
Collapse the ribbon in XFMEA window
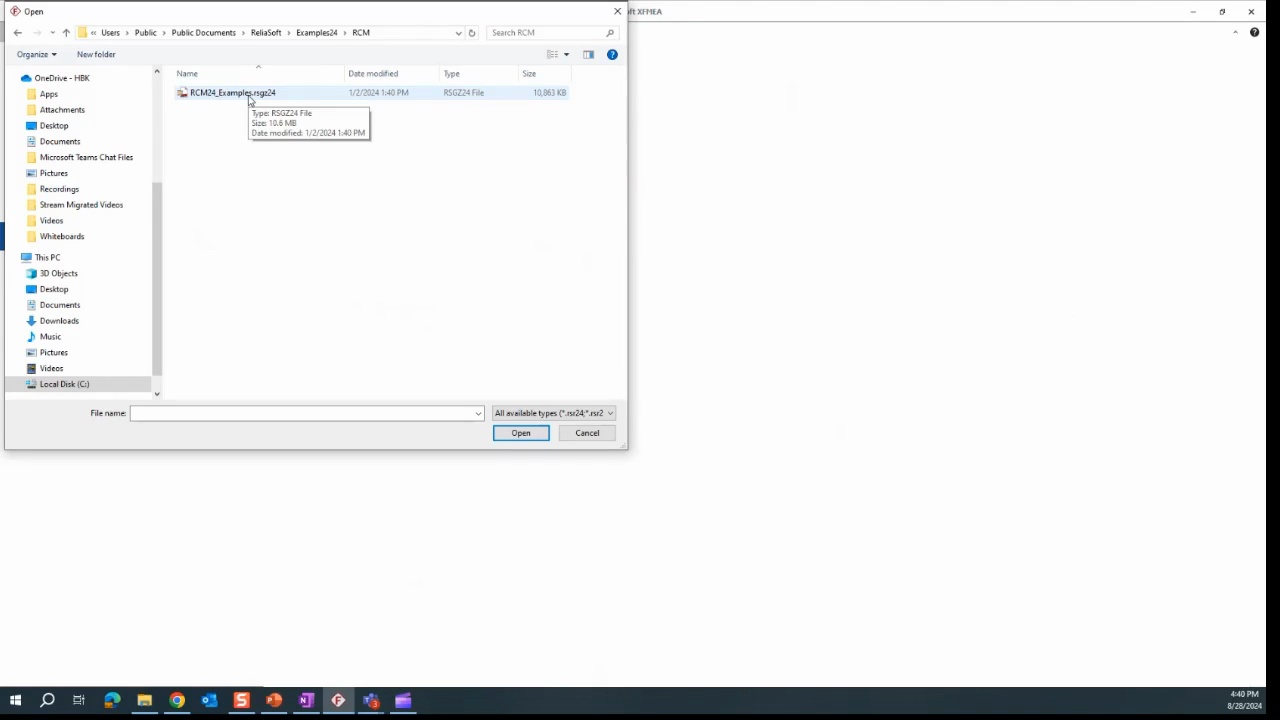1235,32
